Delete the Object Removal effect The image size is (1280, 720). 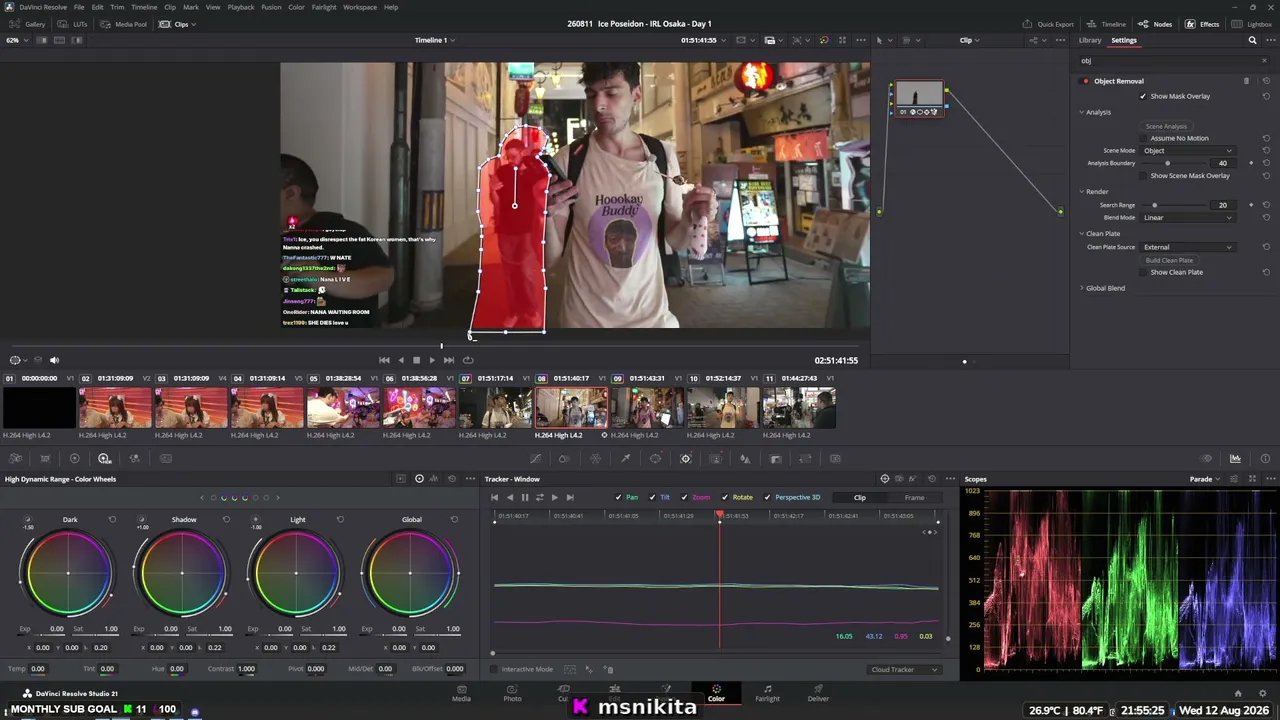coord(1246,81)
